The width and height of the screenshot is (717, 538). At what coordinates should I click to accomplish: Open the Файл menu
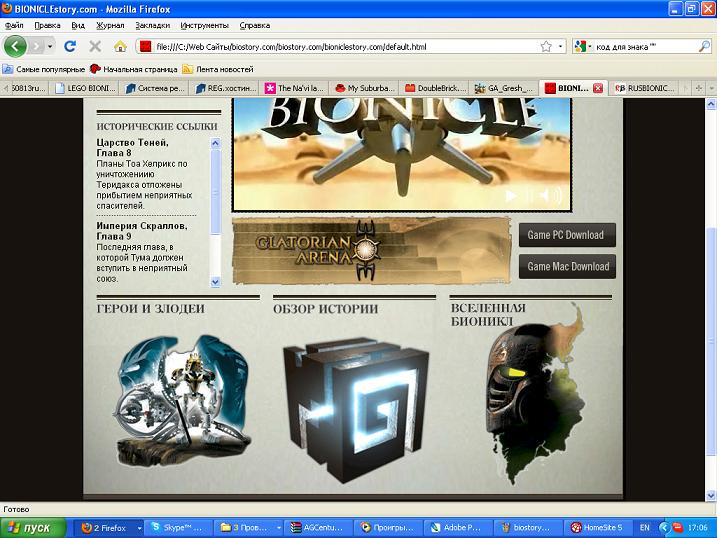pos(14,26)
